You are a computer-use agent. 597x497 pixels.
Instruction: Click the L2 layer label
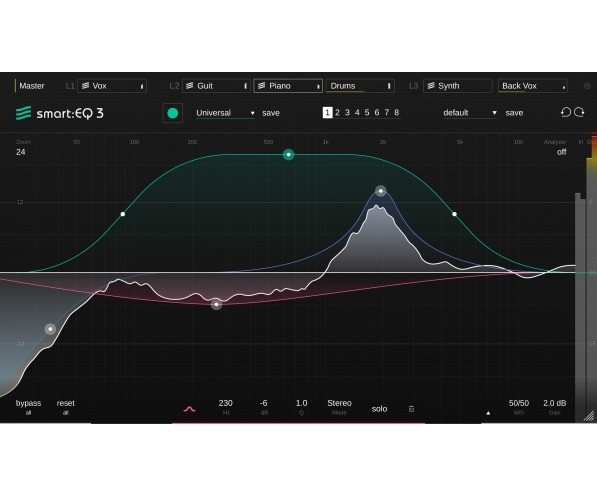pos(174,86)
